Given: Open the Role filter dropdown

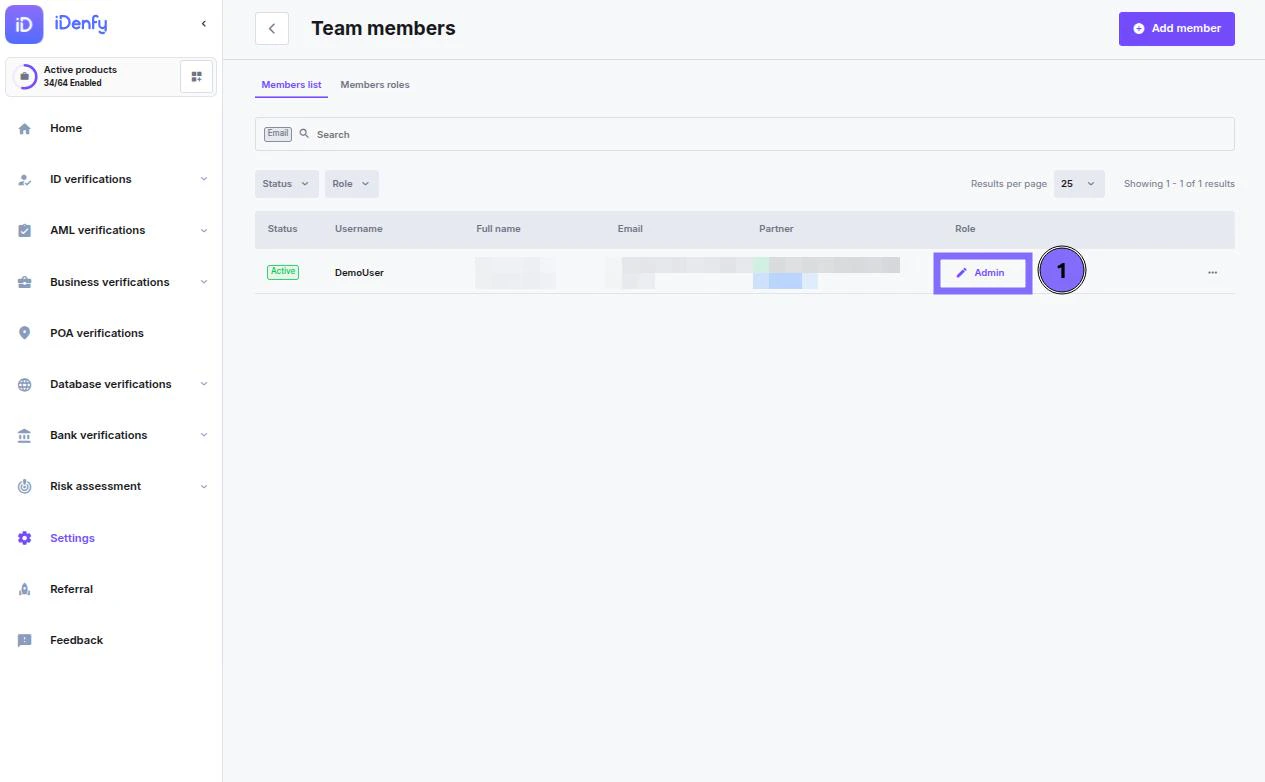Looking at the screenshot, I should (x=351, y=184).
